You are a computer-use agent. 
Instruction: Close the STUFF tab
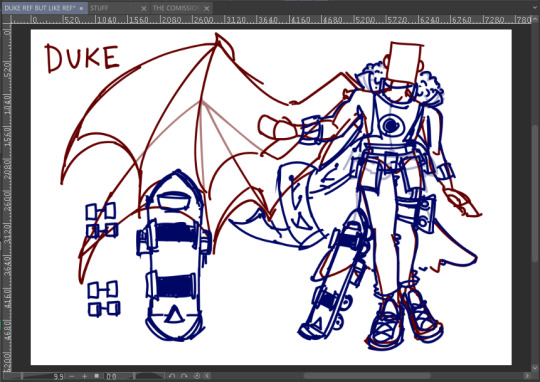(144, 8)
